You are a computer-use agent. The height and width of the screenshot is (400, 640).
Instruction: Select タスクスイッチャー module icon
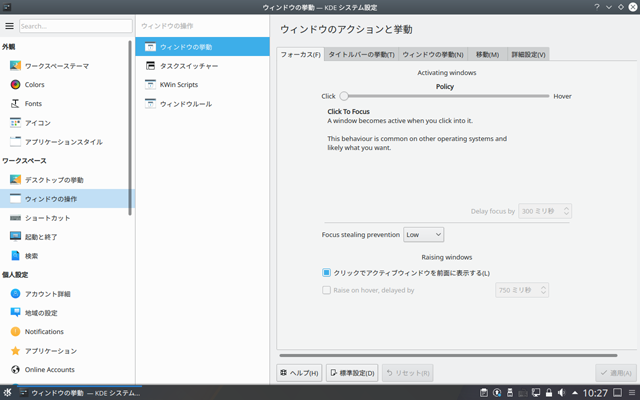[x=150, y=66]
